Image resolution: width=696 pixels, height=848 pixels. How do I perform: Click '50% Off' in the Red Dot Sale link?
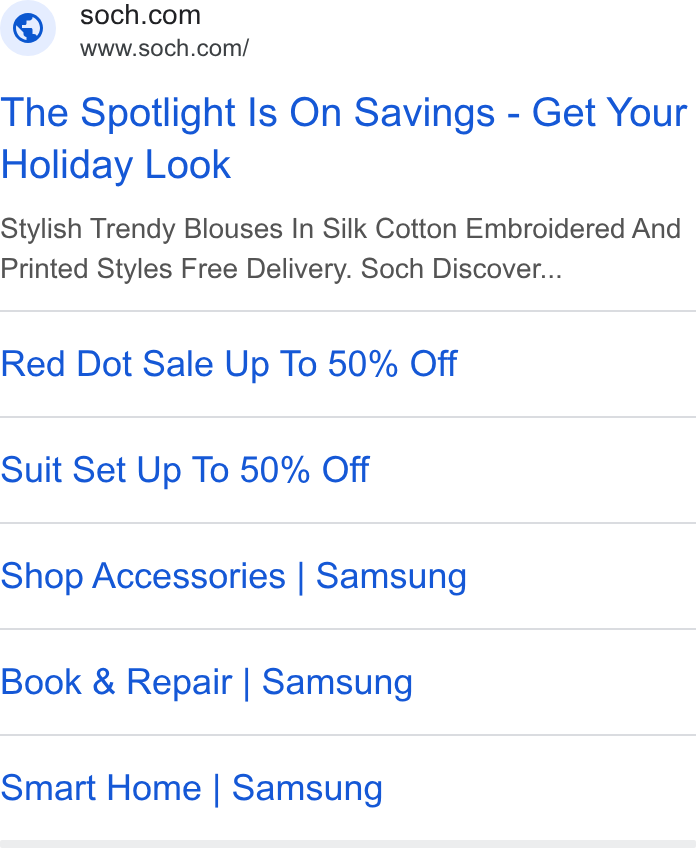pyautogui.click(x=393, y=363)
